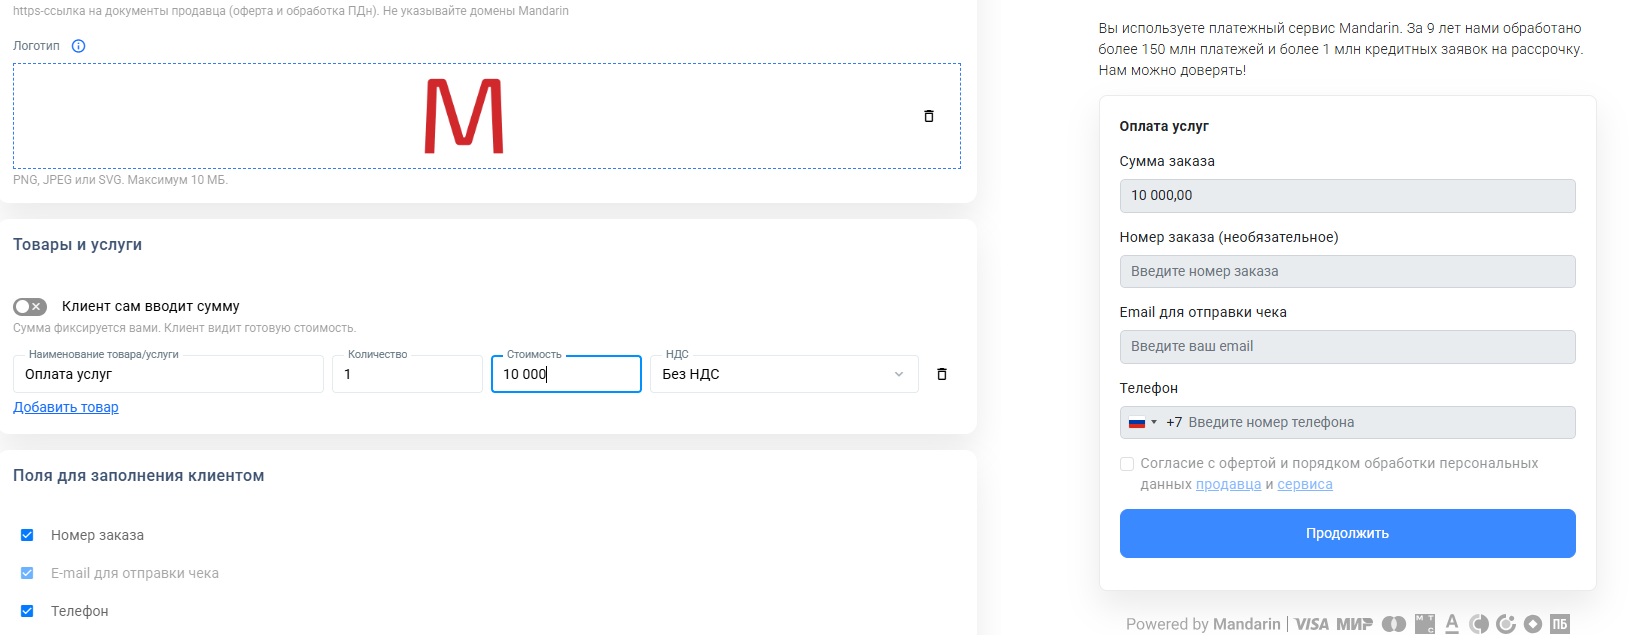
Task: Open the НДС dropdown showing Без НДС
Action: point(784,374)
